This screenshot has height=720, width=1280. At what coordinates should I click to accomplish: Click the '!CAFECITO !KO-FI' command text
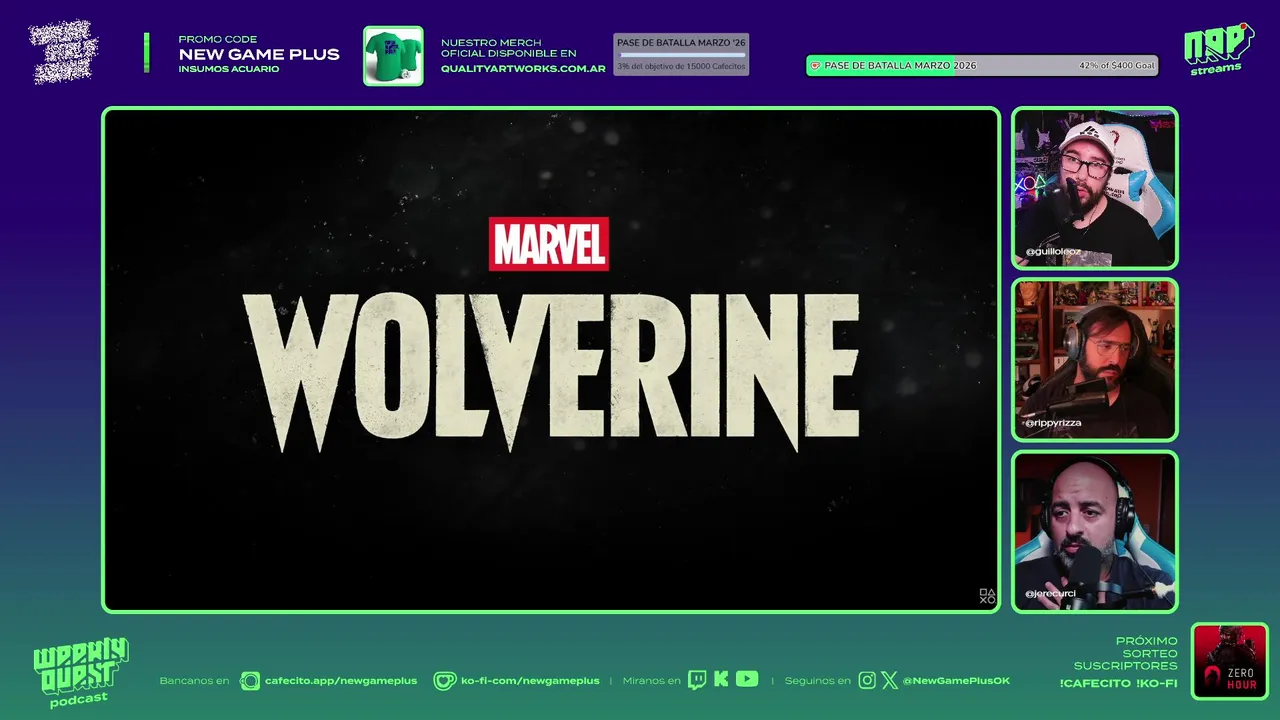[x=1118, y=683]
